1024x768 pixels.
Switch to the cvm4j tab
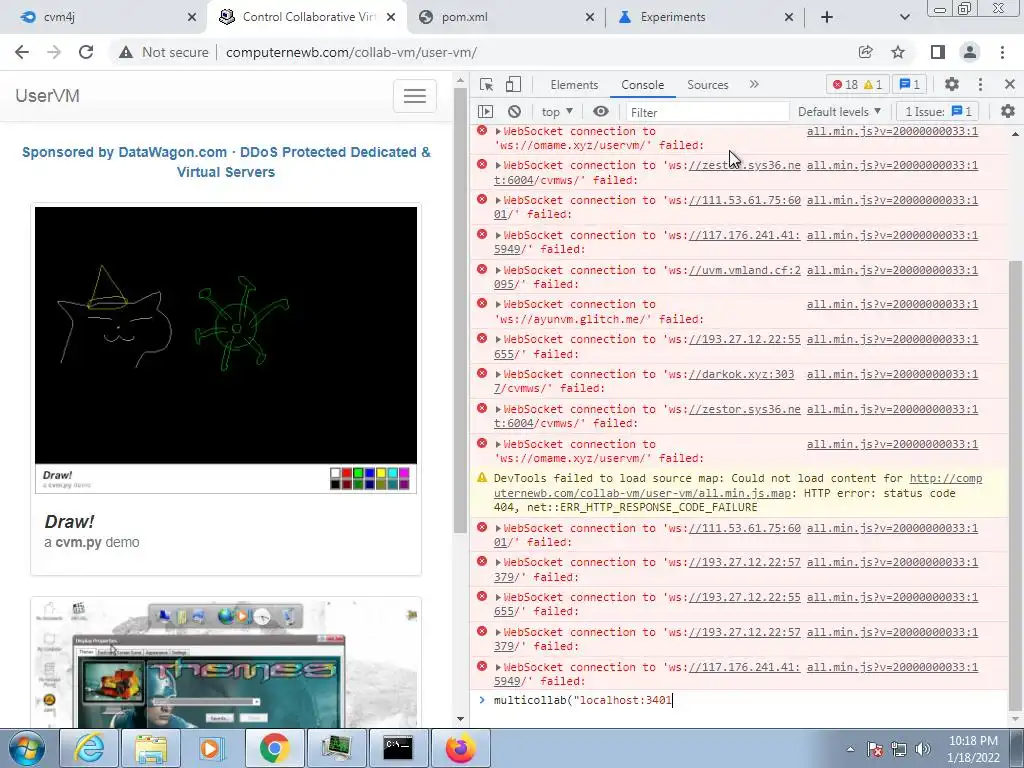pyautogui.click(x=108, y=17)
